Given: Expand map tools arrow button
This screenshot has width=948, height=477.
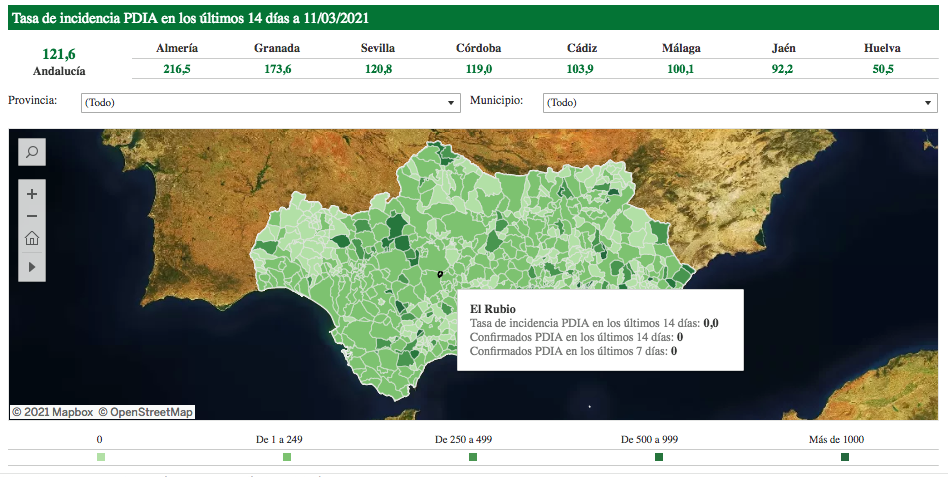Looking at the screenshot, I should [x=32, y=267].
